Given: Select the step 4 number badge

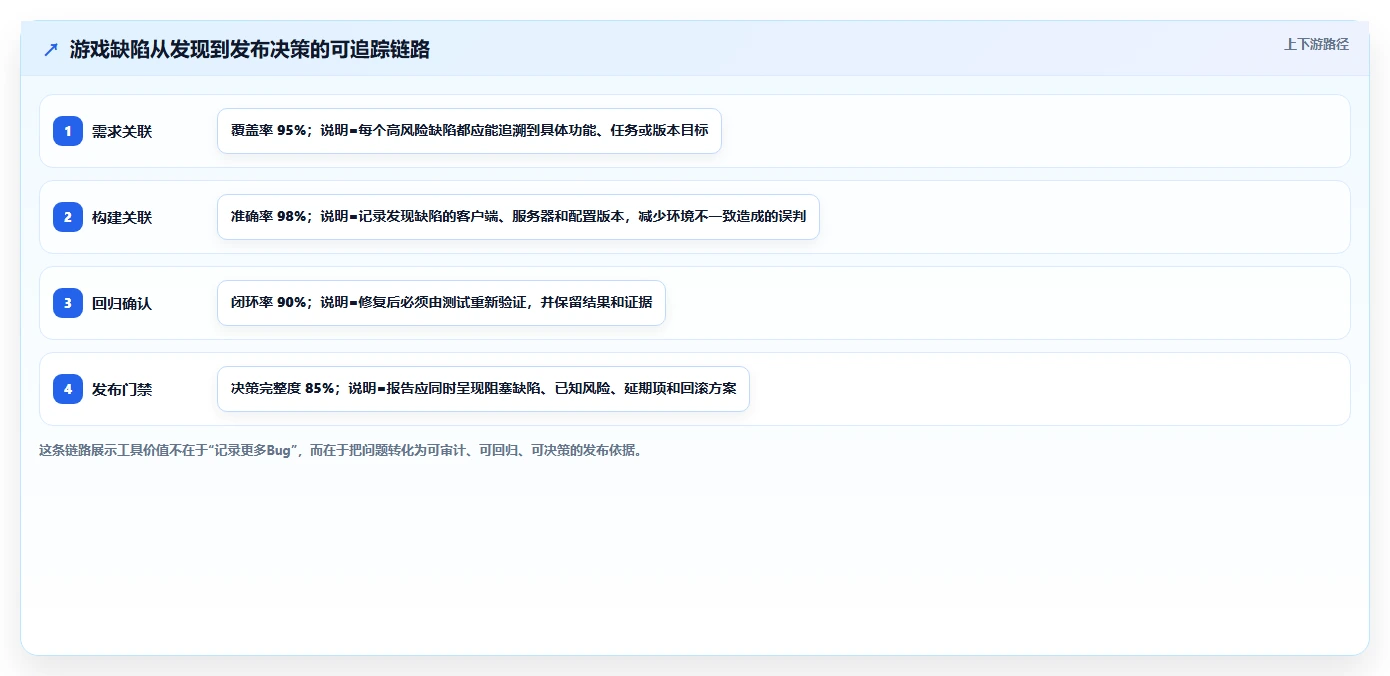Looking at the screenshot, I should [68, 389].
